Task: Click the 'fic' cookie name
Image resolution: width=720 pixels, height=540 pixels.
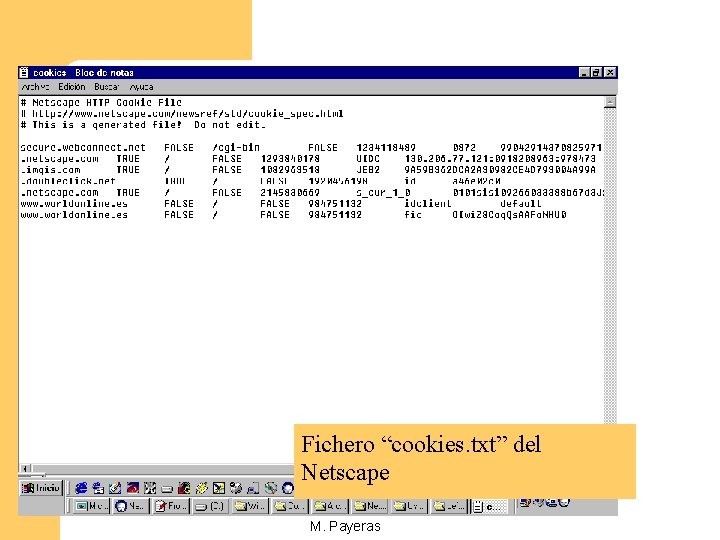Action: click(x=413, y=214)
